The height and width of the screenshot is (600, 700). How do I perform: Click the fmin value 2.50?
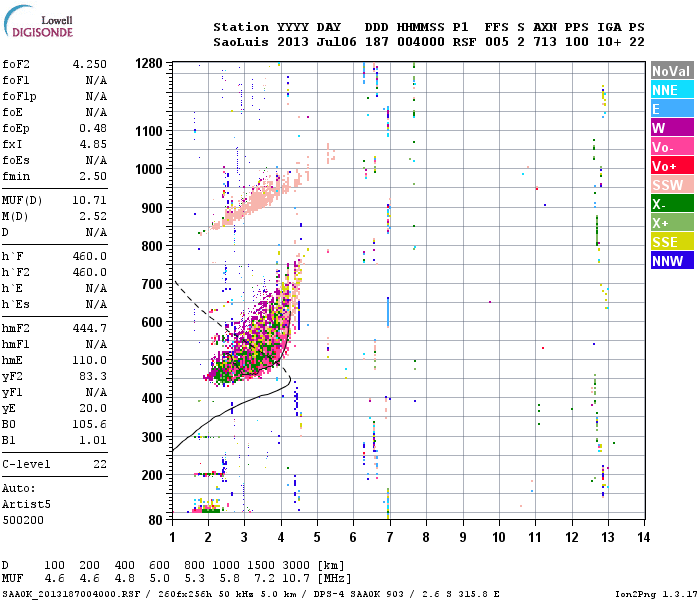coord(93,176)
